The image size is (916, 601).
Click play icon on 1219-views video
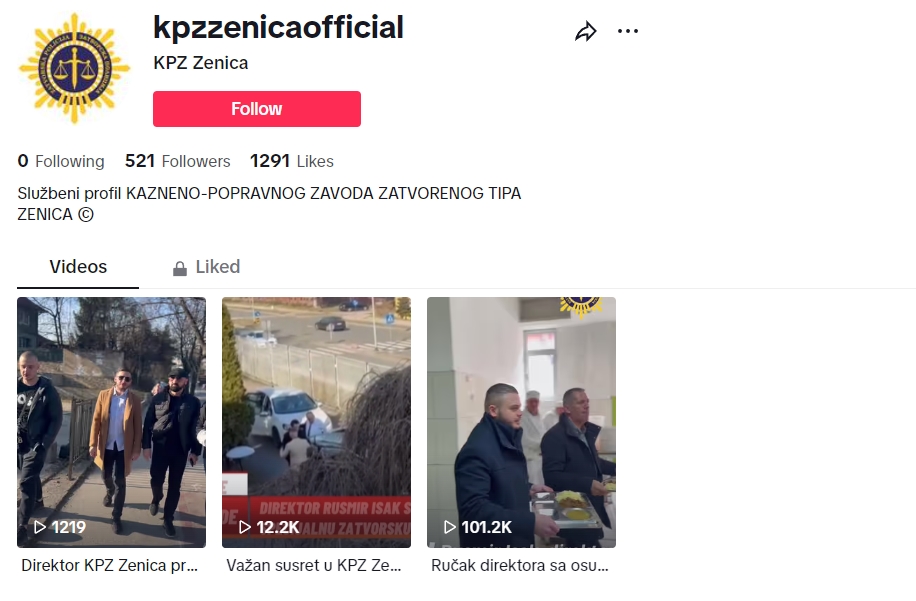[40, 527]
